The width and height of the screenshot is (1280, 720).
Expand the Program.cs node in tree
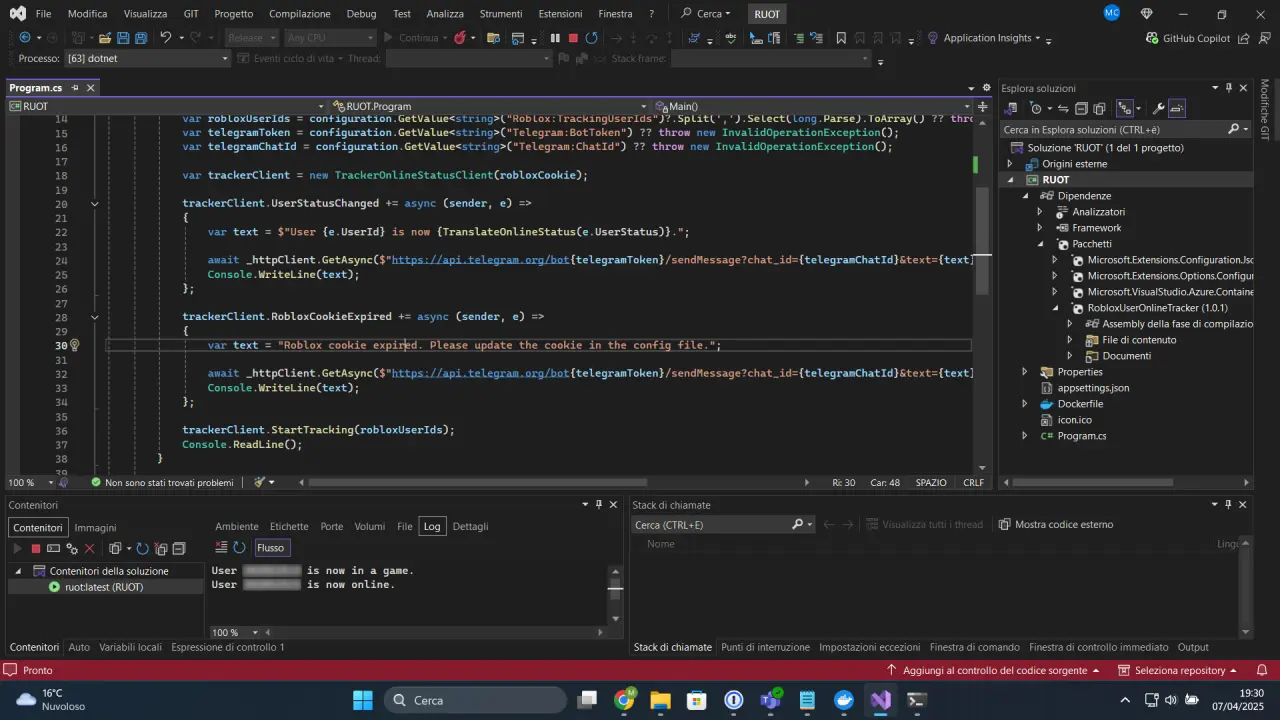(x=1024, y=436)
